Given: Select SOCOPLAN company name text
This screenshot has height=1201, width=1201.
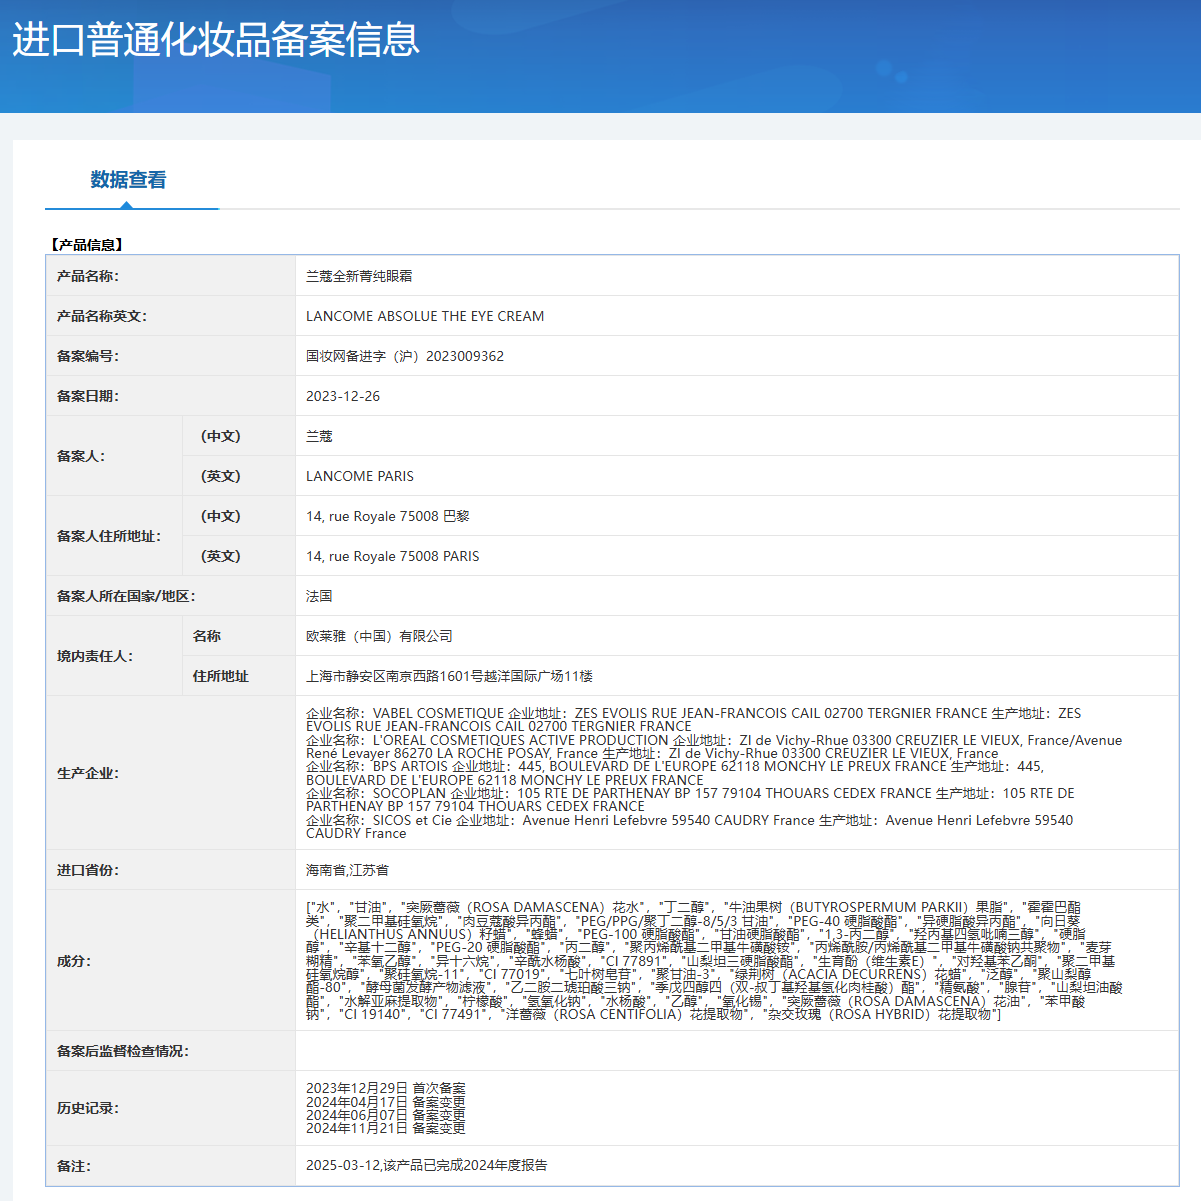Looking at the screenshot, I should pyautogui.click(x=395, y=793).
